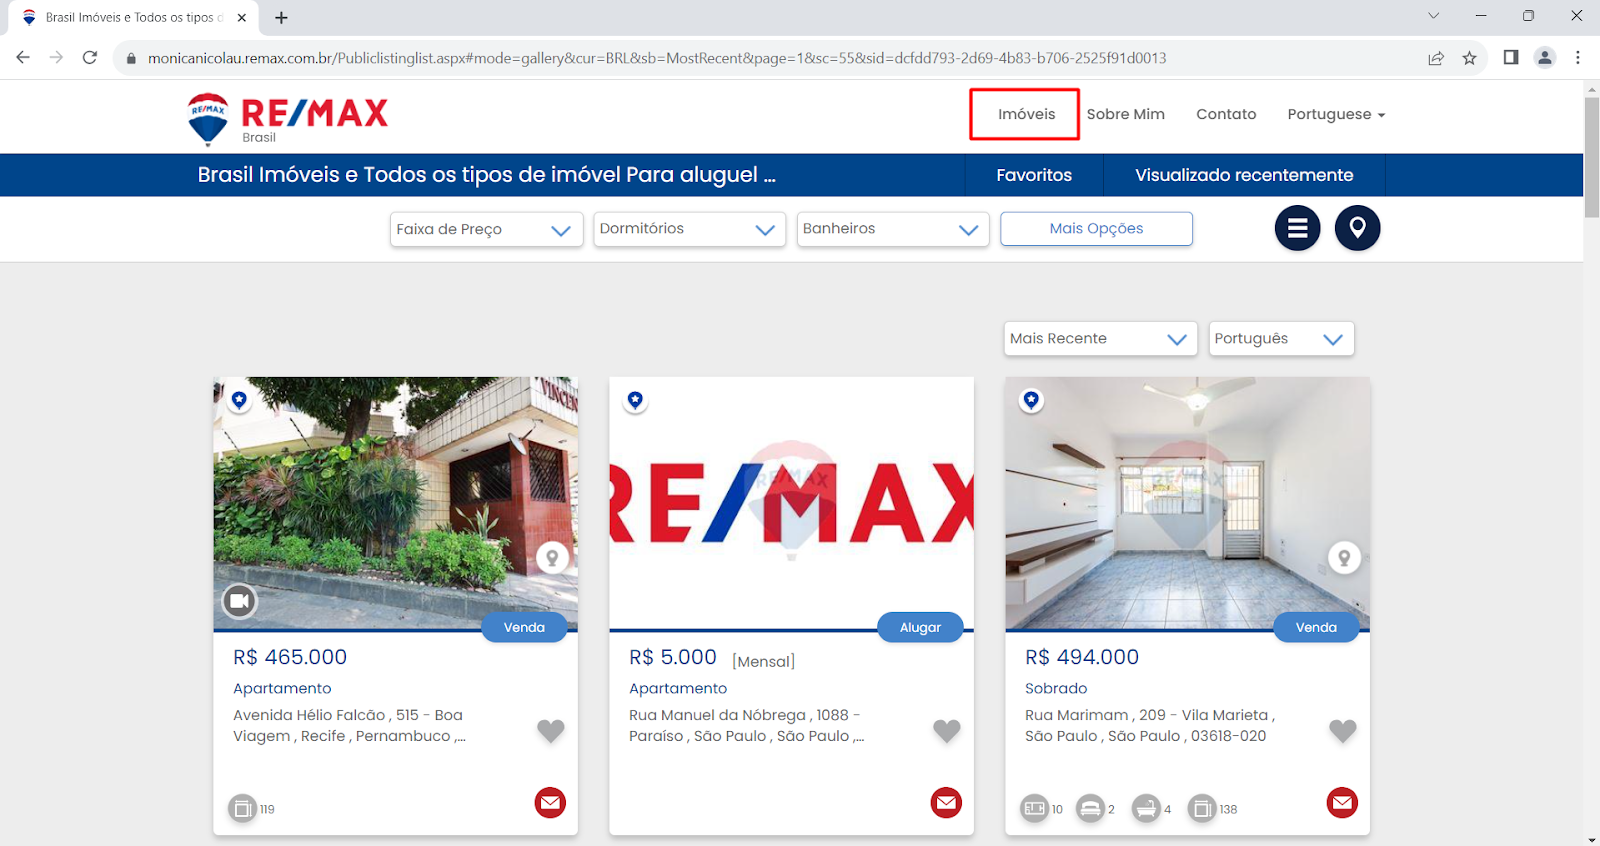The height and width of the screenshot is (846, 1600).
Task: Go back in browser history
Action: click(23, 58)
